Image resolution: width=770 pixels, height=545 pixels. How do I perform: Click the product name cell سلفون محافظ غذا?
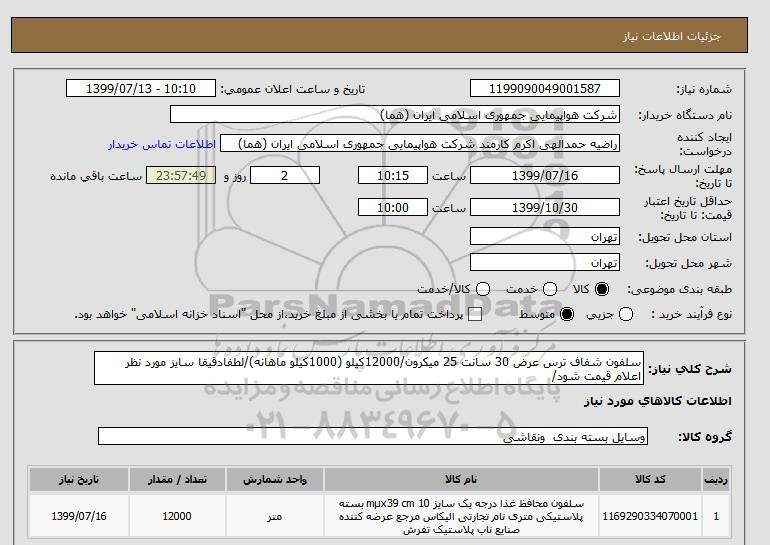click(461, 516)
